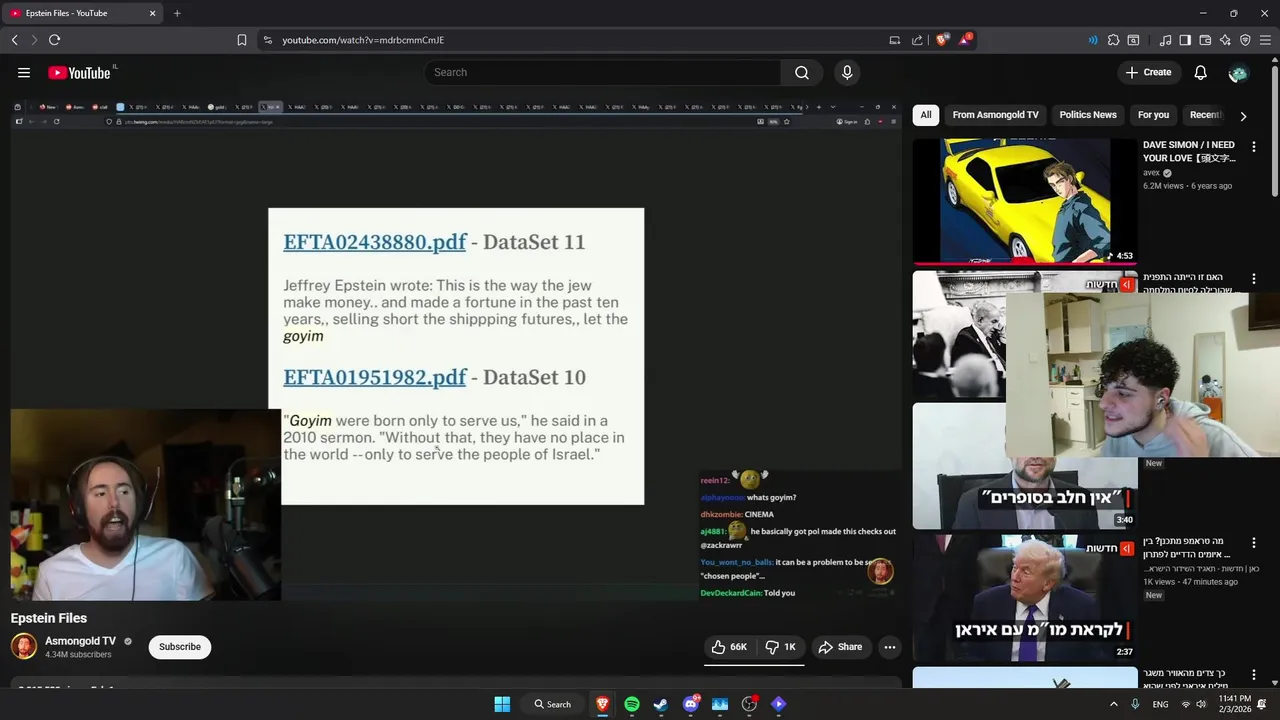
Task: Open the taskbar Search box
Action: pos(553,704)
